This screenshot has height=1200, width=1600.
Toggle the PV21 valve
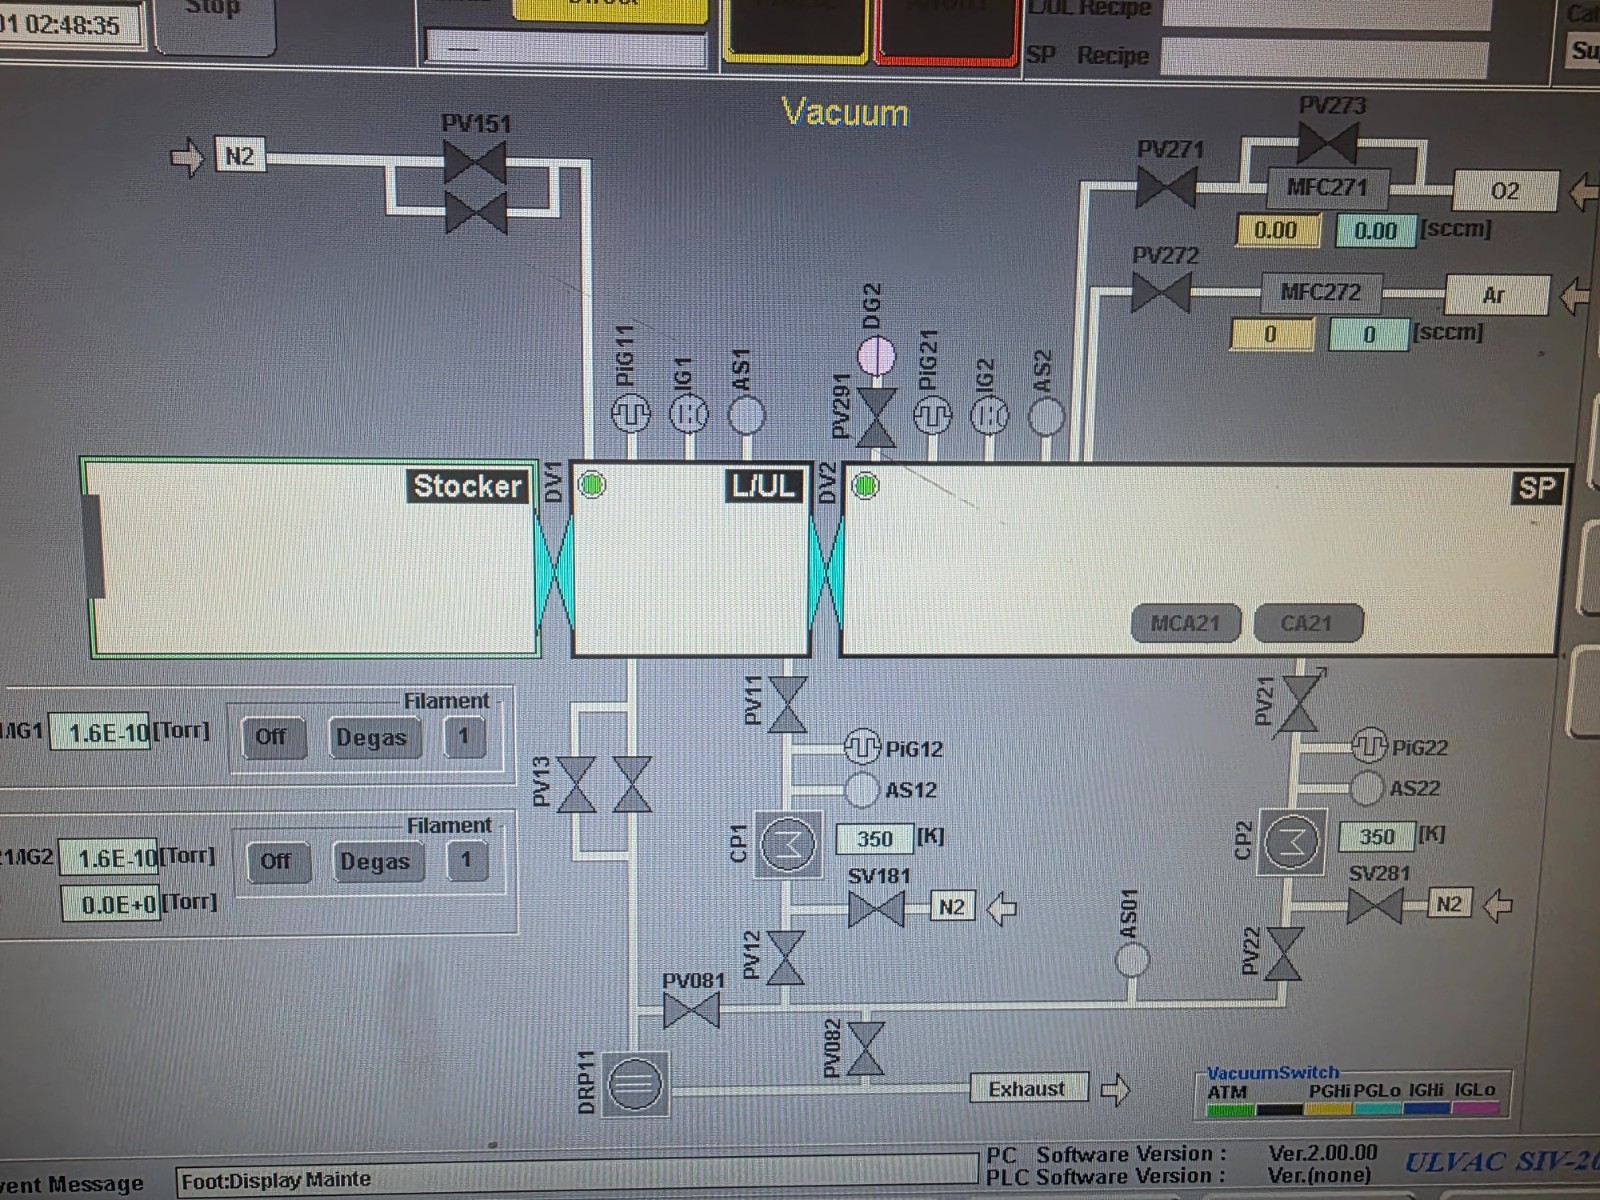[1298, 705]
